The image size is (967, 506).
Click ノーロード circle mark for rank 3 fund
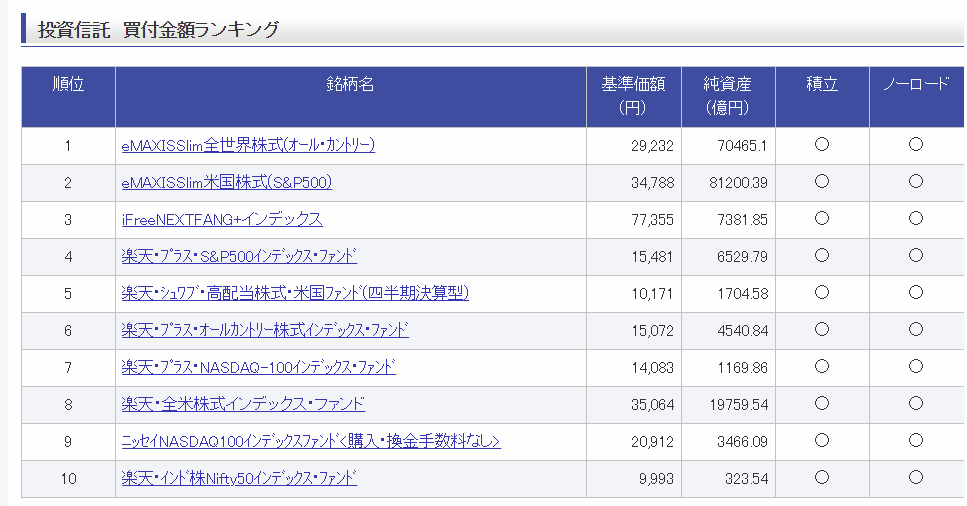pos(916,218)
